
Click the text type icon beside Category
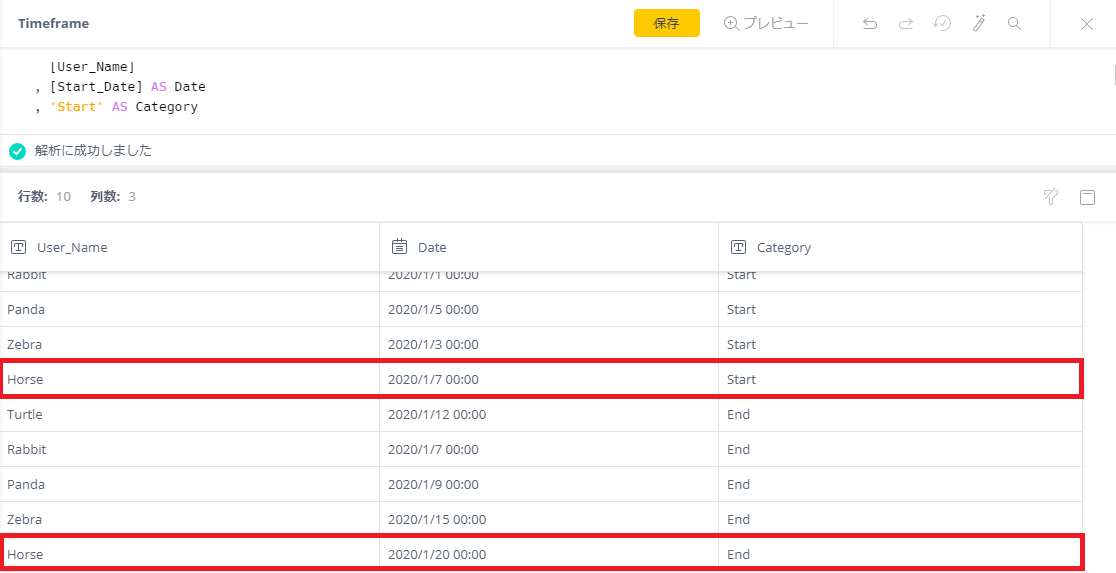click(739, 247)
